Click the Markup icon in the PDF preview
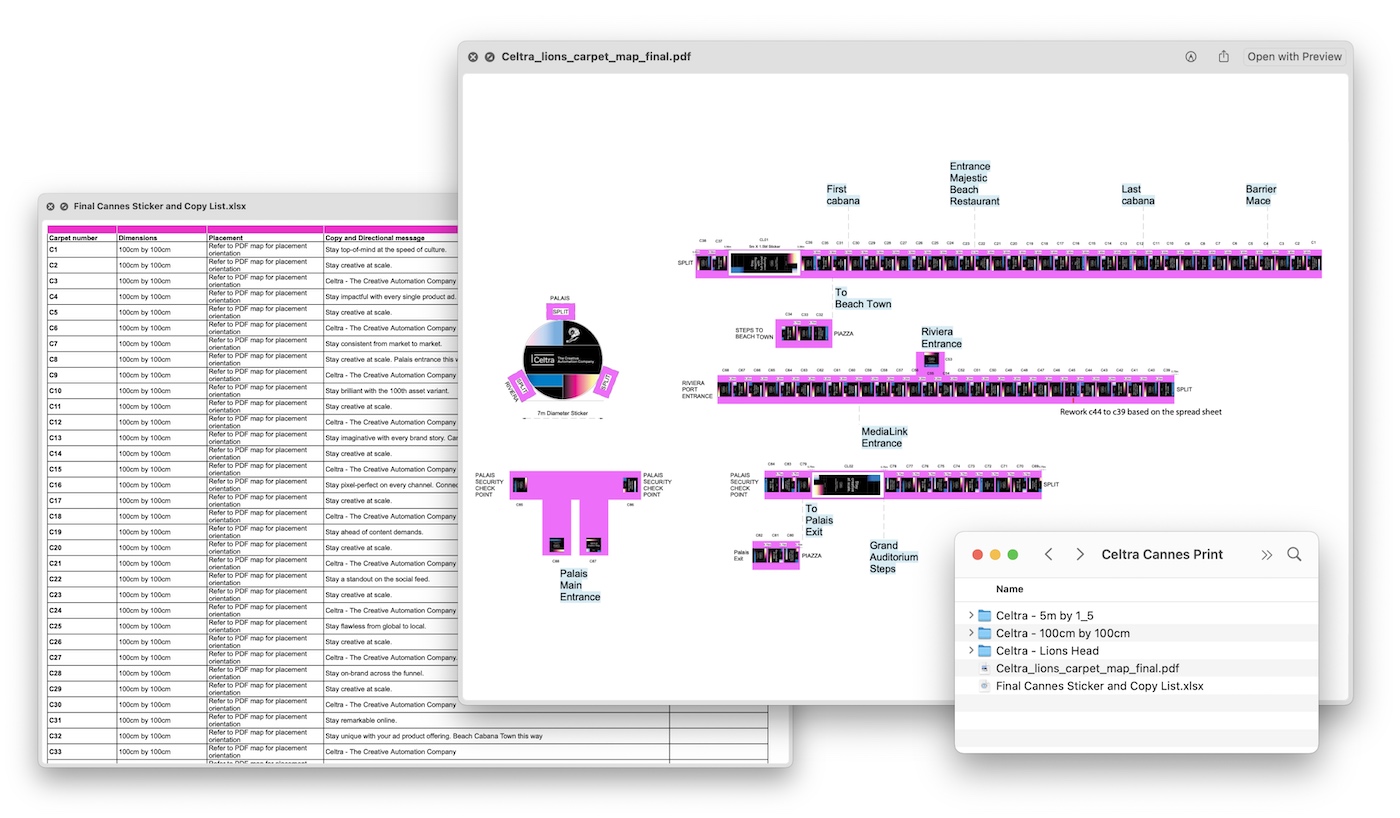Screen dimensions: 1400x818 tap(1191, 57)
